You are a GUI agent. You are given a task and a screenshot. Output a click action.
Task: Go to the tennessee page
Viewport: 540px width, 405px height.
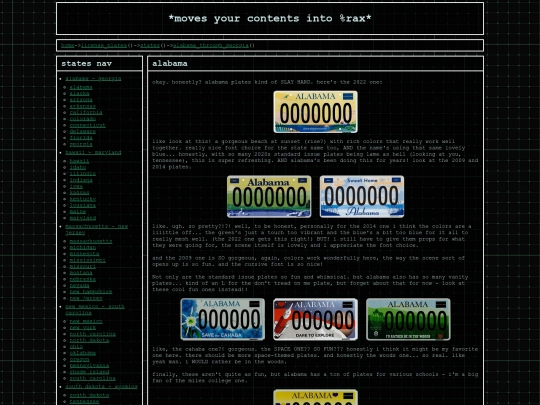tap(84, 401)
